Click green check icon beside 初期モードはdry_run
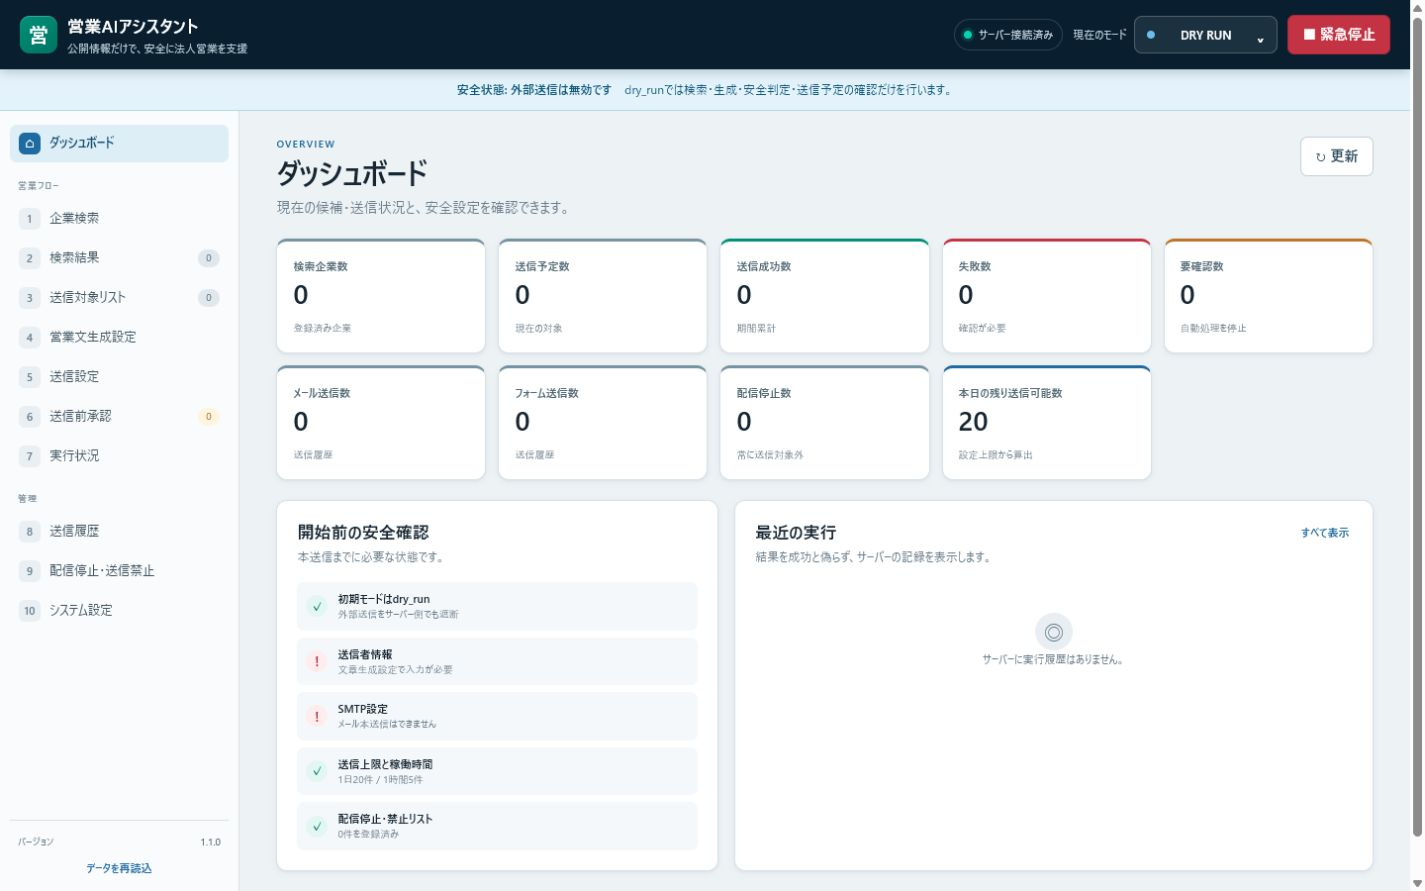The width and height of the screenshot is (1425, 891). (x=317, y=606)
